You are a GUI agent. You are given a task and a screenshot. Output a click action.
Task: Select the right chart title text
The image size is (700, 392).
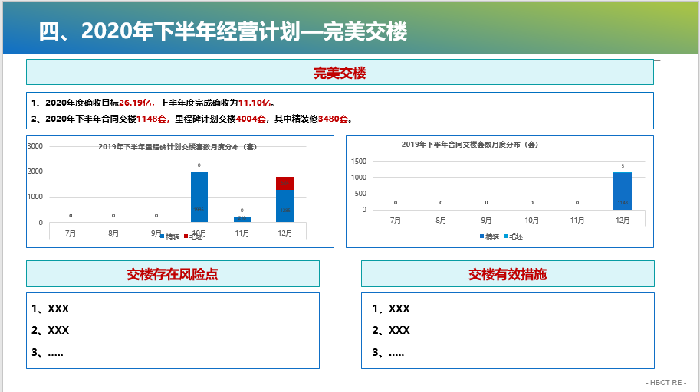tap(469, 145)
